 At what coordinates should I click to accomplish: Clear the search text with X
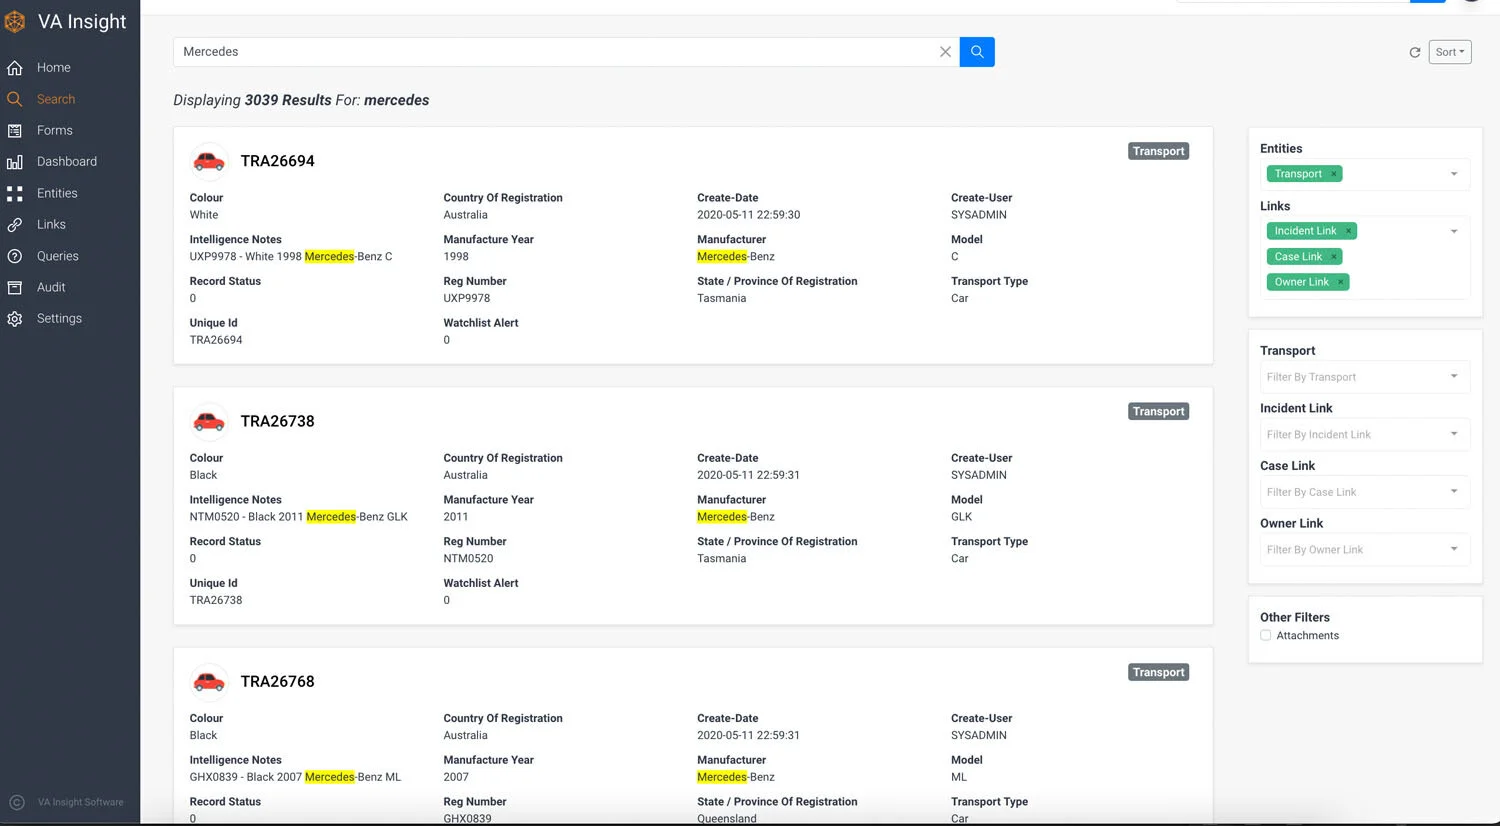pyautogui.click(x=945, y=52)
